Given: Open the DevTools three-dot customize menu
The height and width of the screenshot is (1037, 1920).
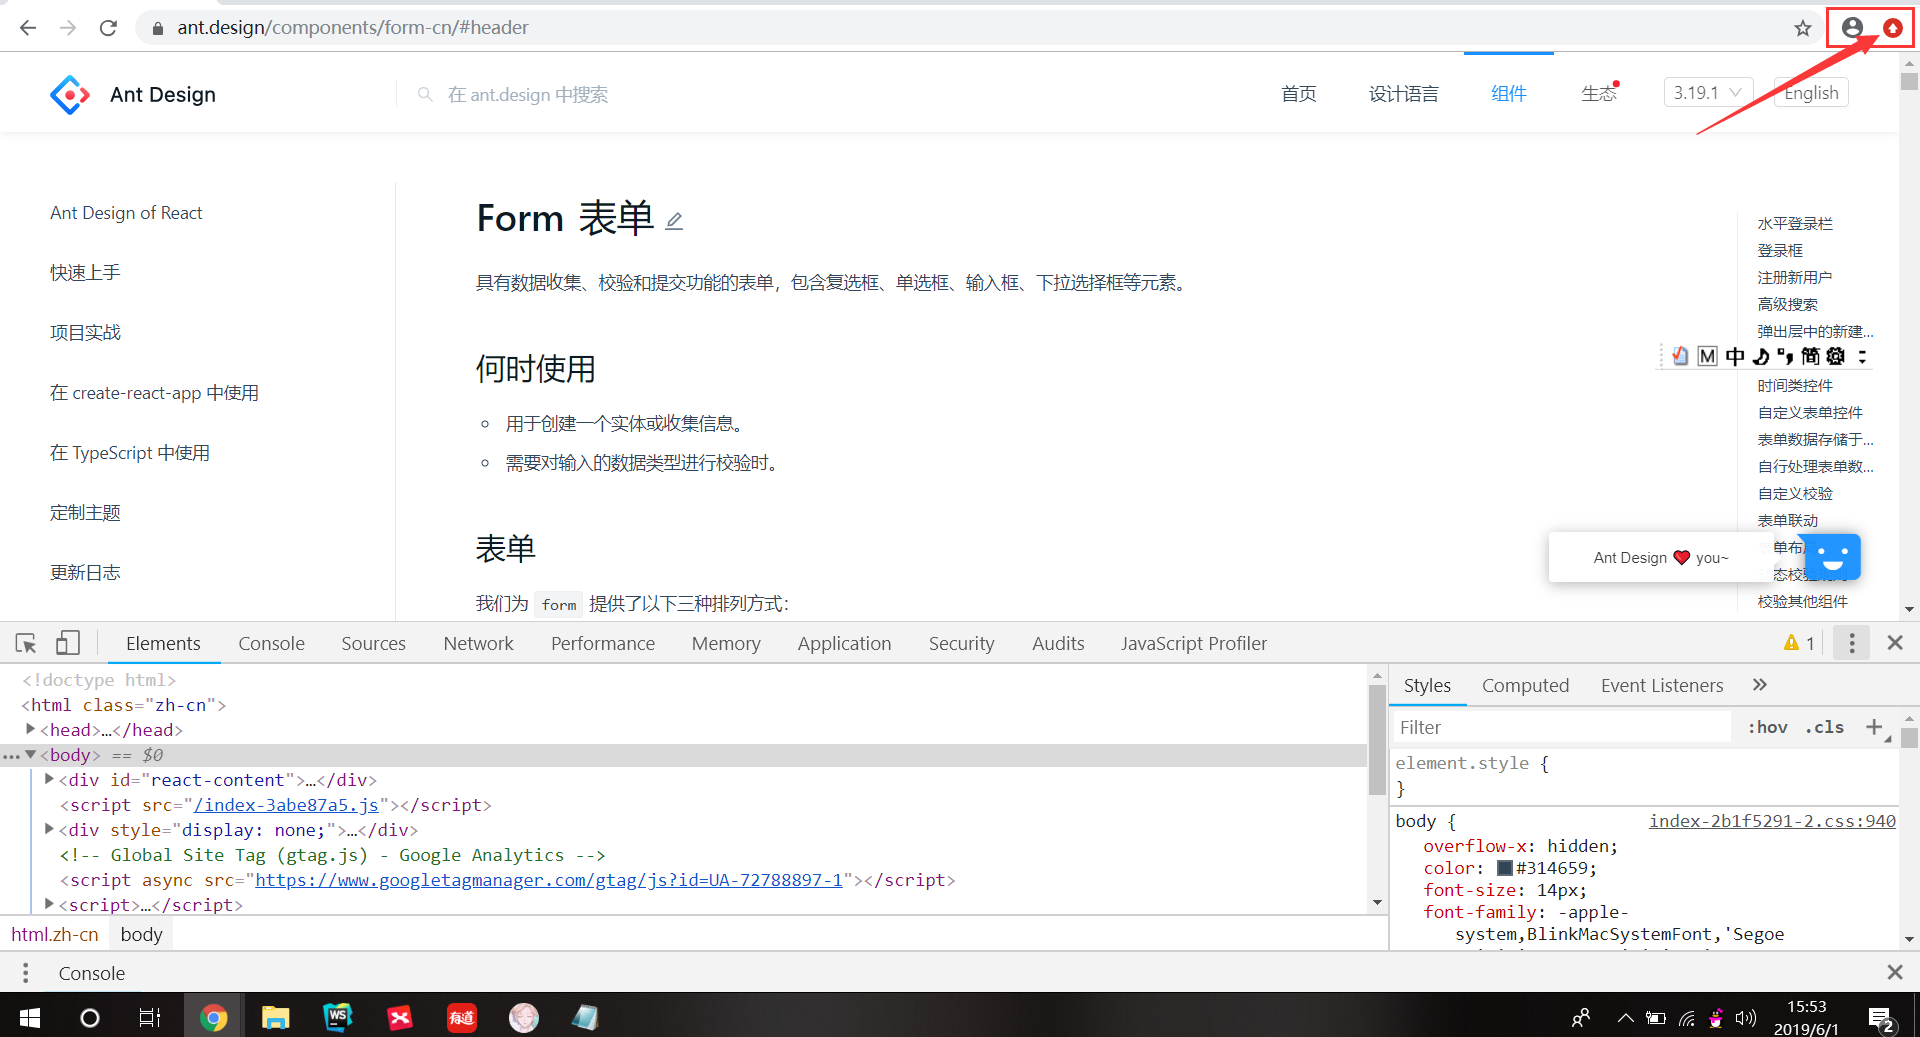Looking at the screenshot, I should pyautogui.click(x=1851, y=643).
